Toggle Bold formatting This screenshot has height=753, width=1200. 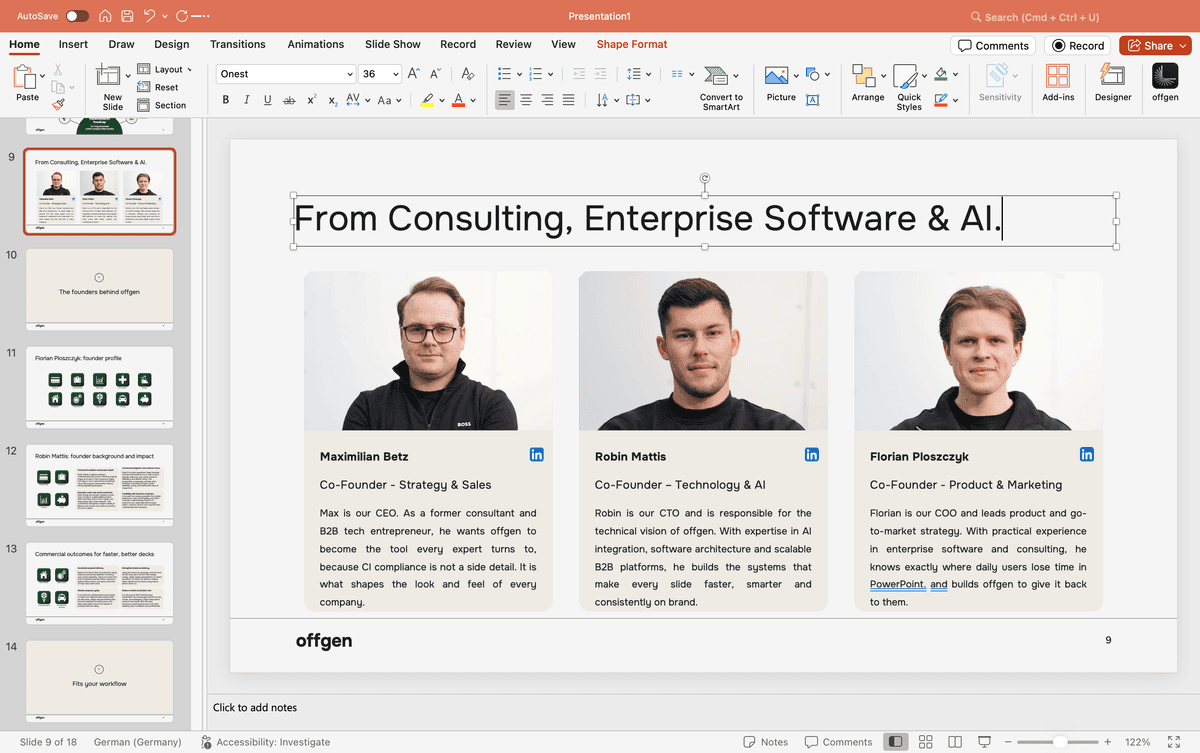click(x=226, y=100)
